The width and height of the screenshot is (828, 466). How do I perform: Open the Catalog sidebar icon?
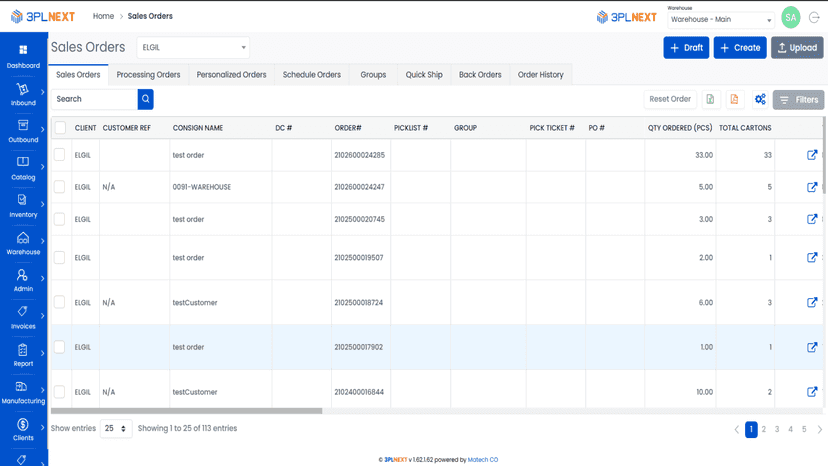23,162
